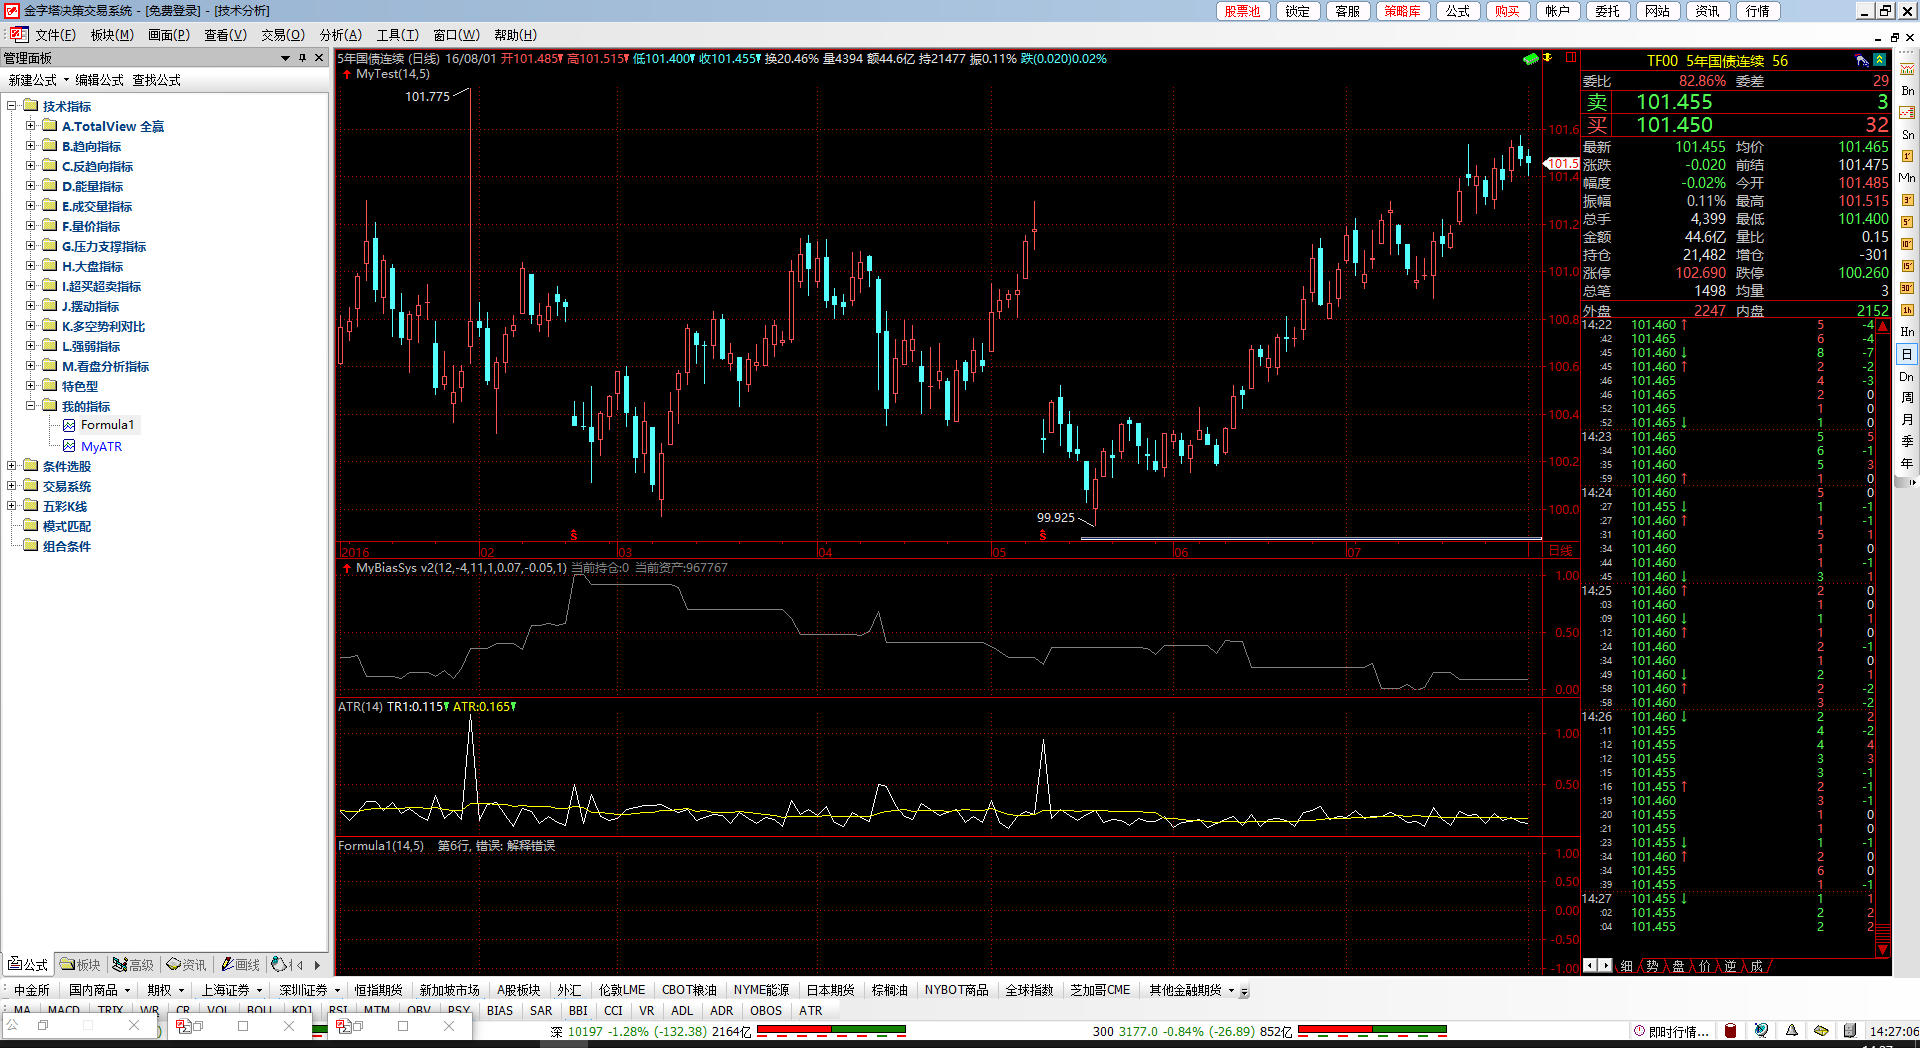Select MyATR in indicator tree
This screenshot has height=1048, width=1920.
coord(101,446)
